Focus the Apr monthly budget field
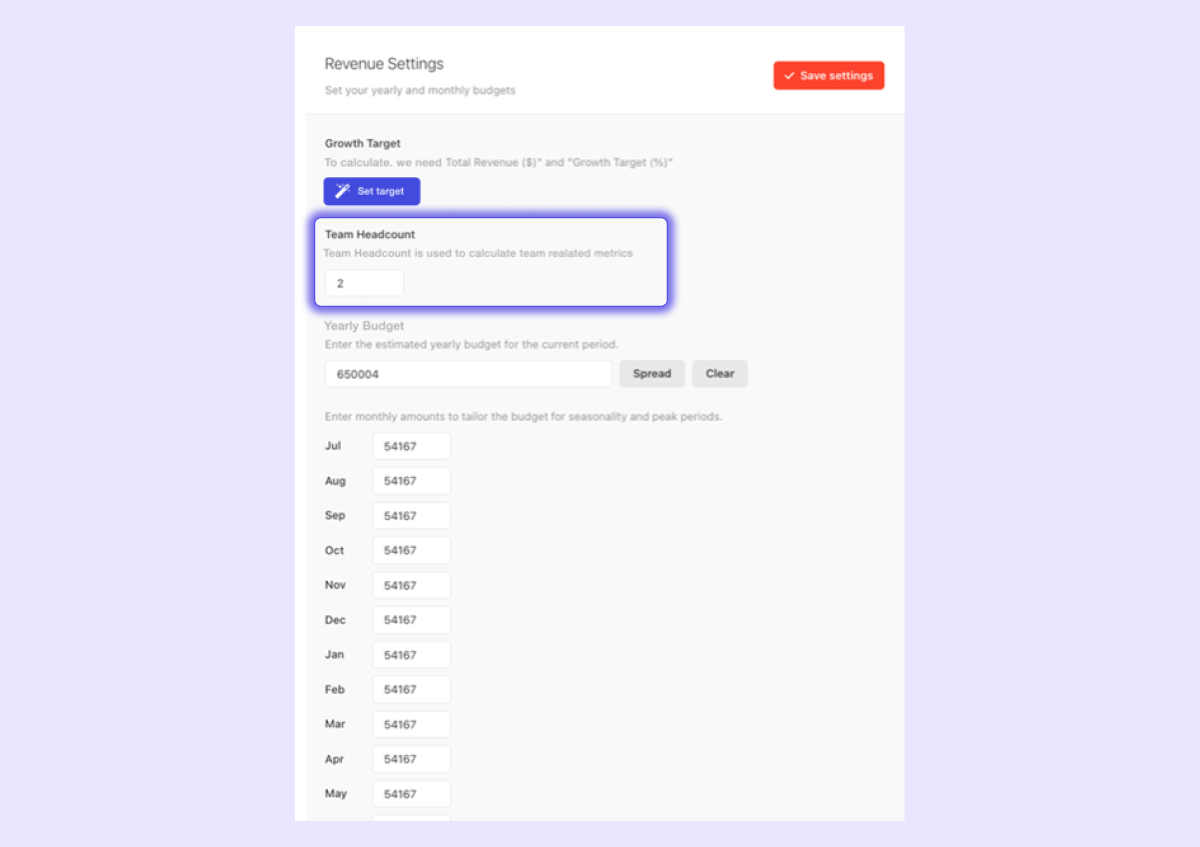The width and height of the screenshot is (1200, 847). [411, 759]
